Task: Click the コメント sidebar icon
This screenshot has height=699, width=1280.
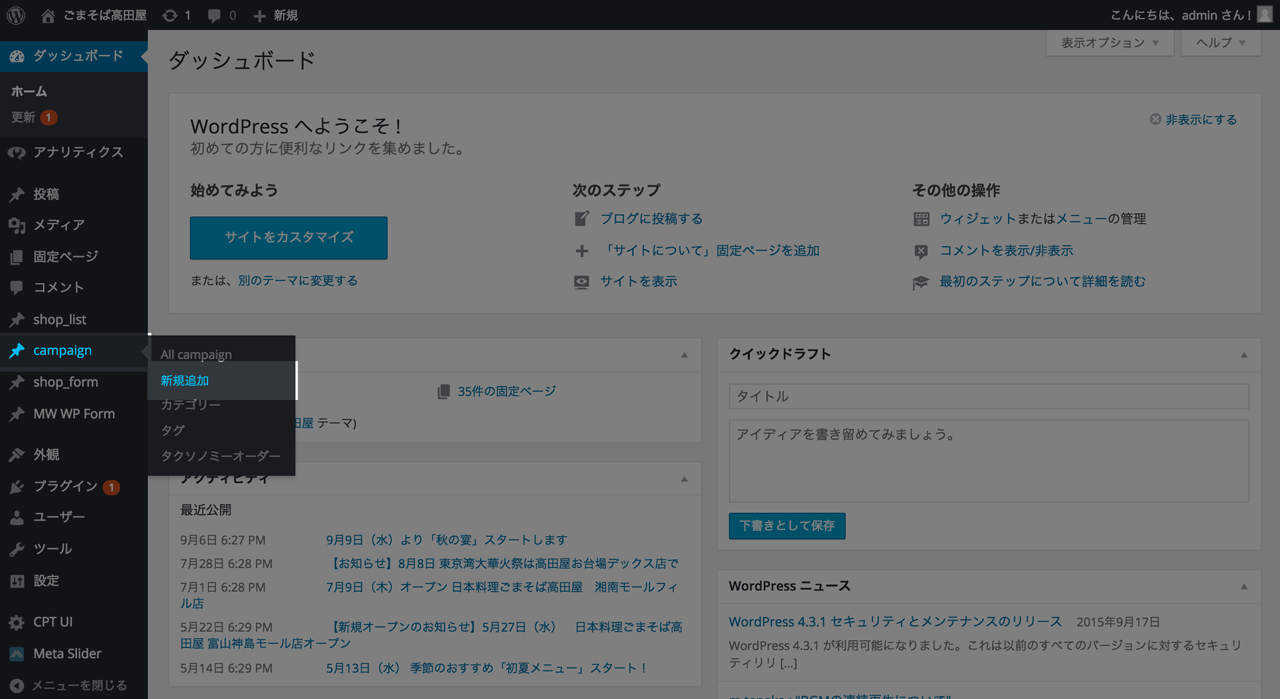Action: (16, 288)
